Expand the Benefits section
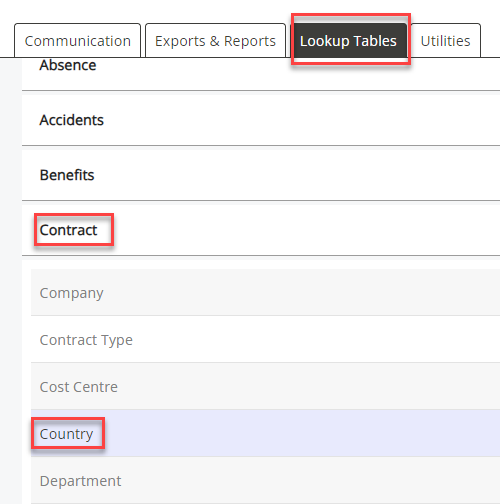This screenshot has width=500, height=504. (261, 175)
